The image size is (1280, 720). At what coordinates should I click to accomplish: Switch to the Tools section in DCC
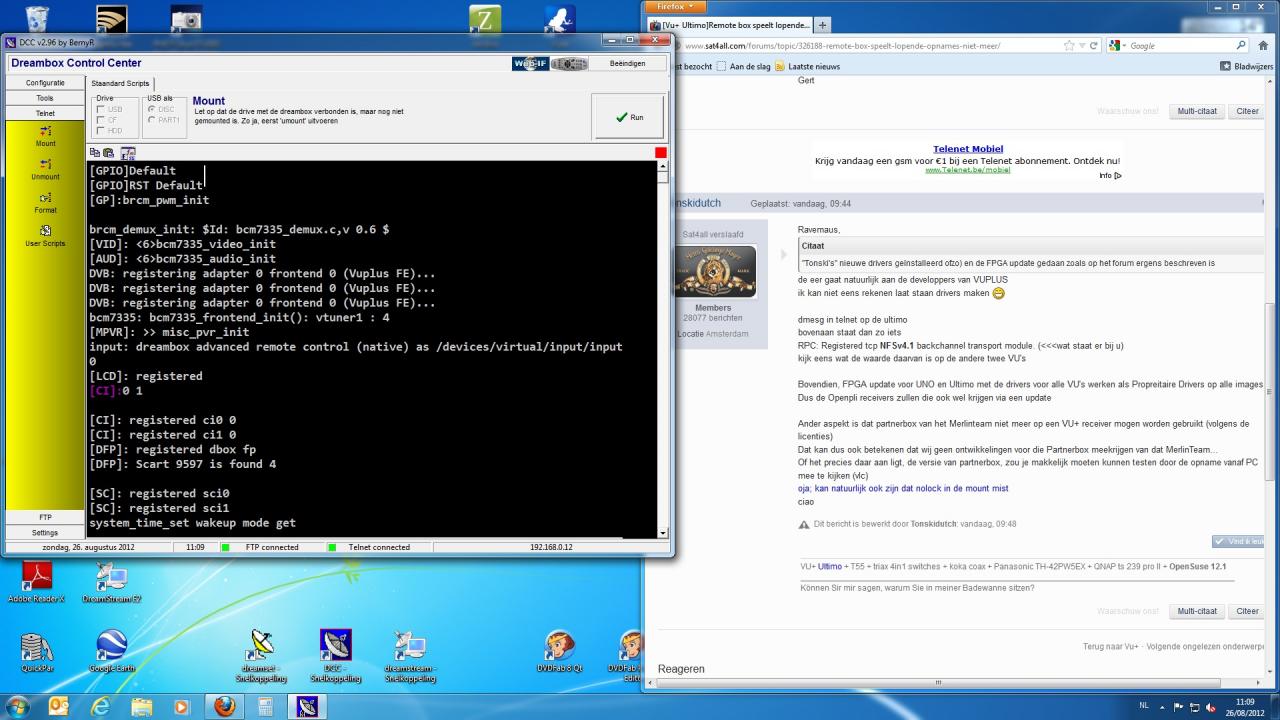click(45, 98)
